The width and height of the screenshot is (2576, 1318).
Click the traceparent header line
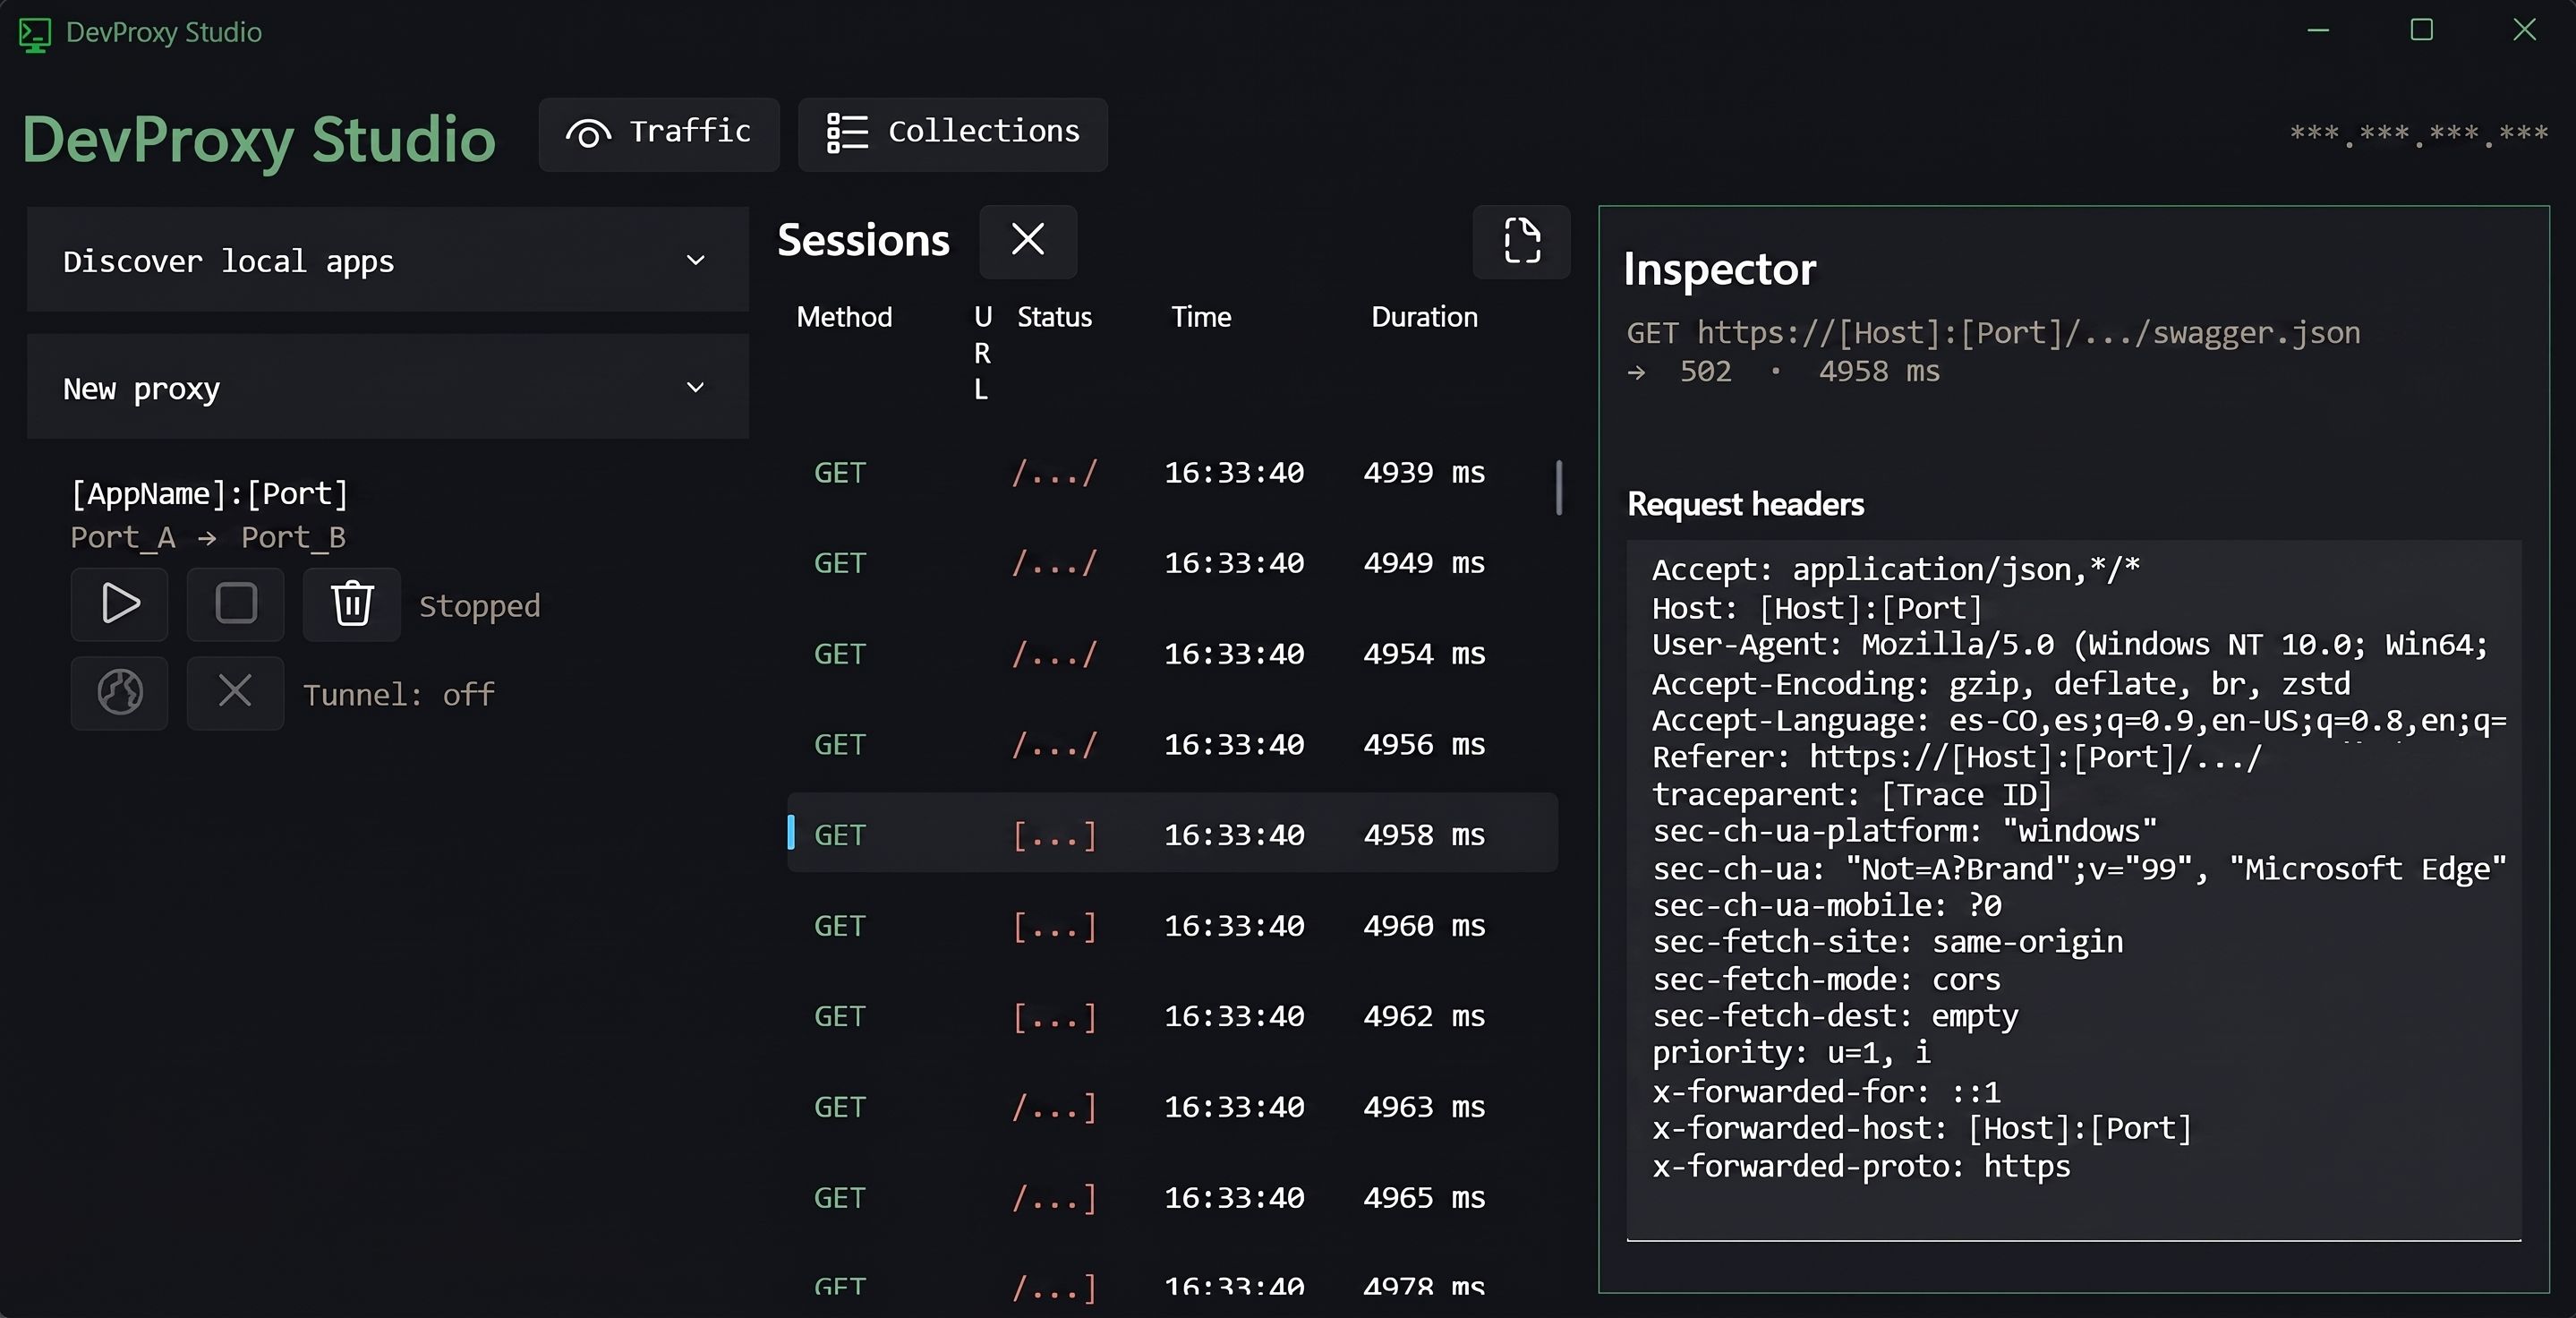[1852, 795]
